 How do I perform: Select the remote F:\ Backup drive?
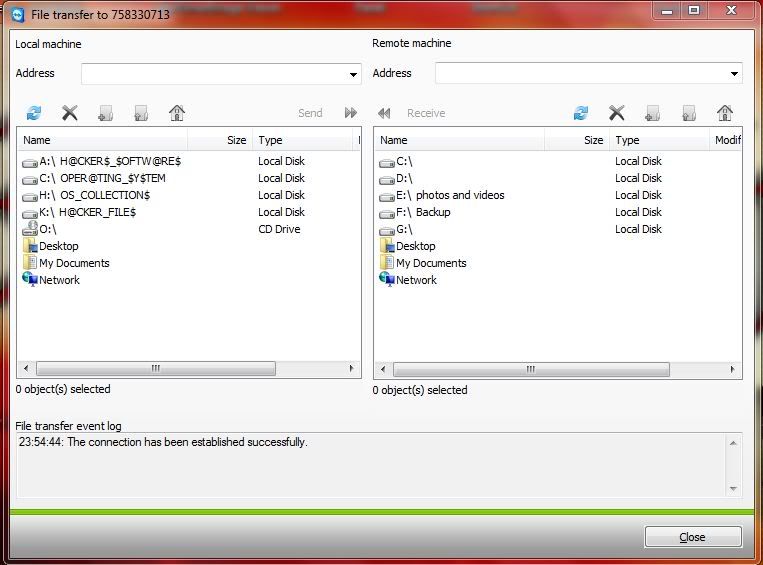pos(423,212)
